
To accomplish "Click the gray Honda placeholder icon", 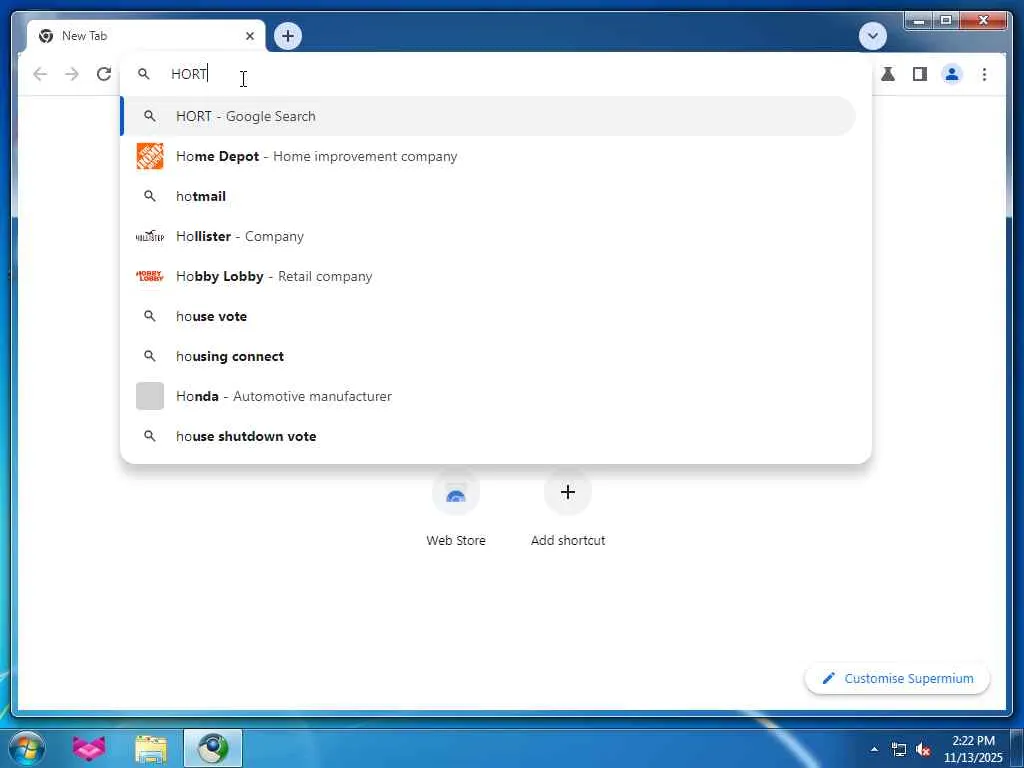I will click(x=150, y=396).
